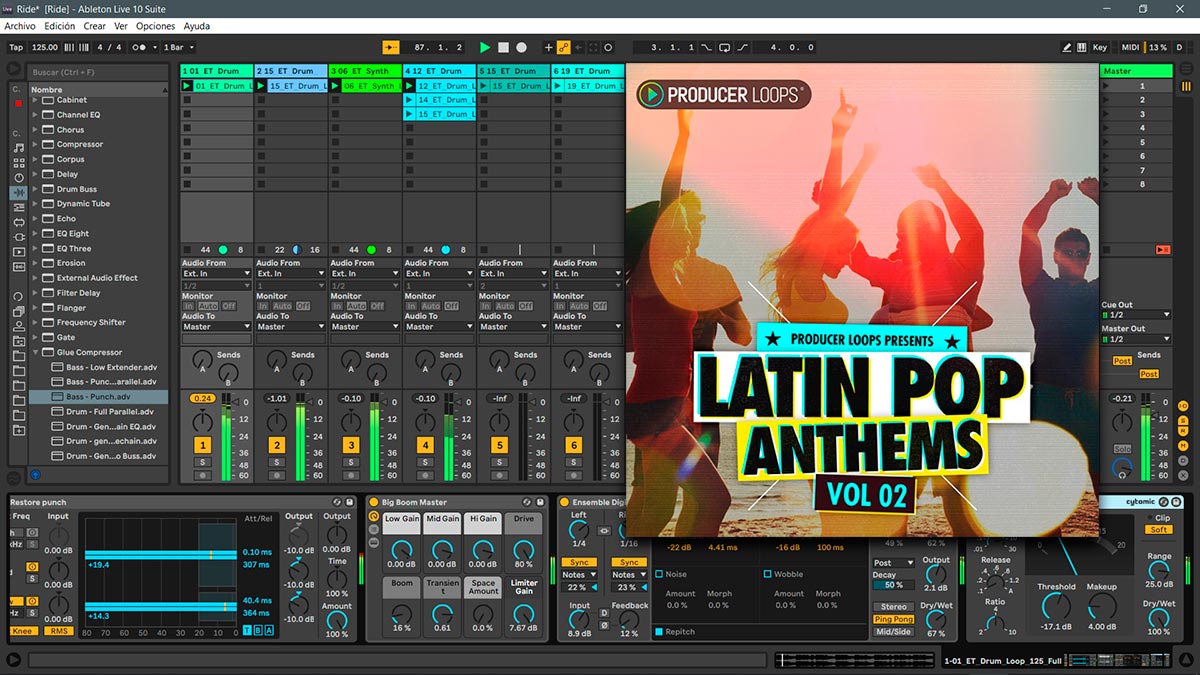The image size is (1200, 675).
Task: Solo track 2 with S button
Action: pos(277,462)
